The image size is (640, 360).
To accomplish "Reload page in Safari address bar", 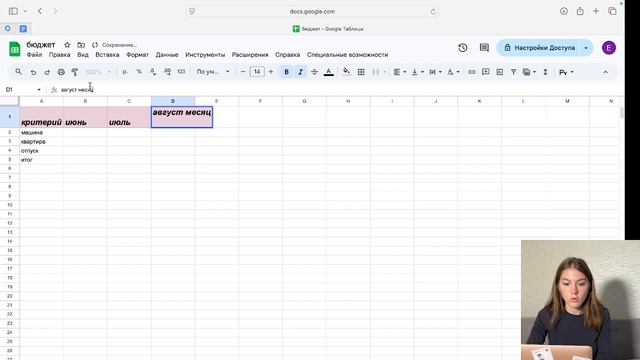I will tap(433, 11).
